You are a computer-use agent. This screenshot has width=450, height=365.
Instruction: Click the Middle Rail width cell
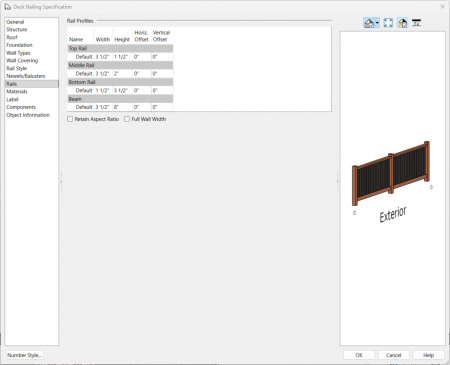(103, 73)
